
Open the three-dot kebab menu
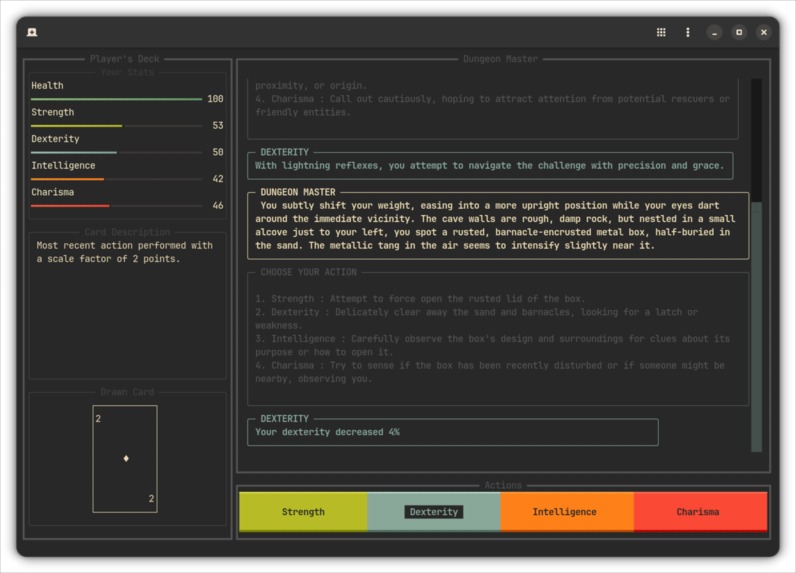(688, 32)
